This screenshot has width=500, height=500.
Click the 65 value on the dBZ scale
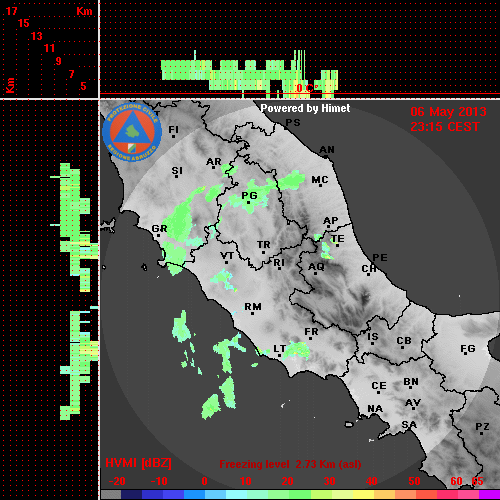pyautogui.click(x=477, y=481)
